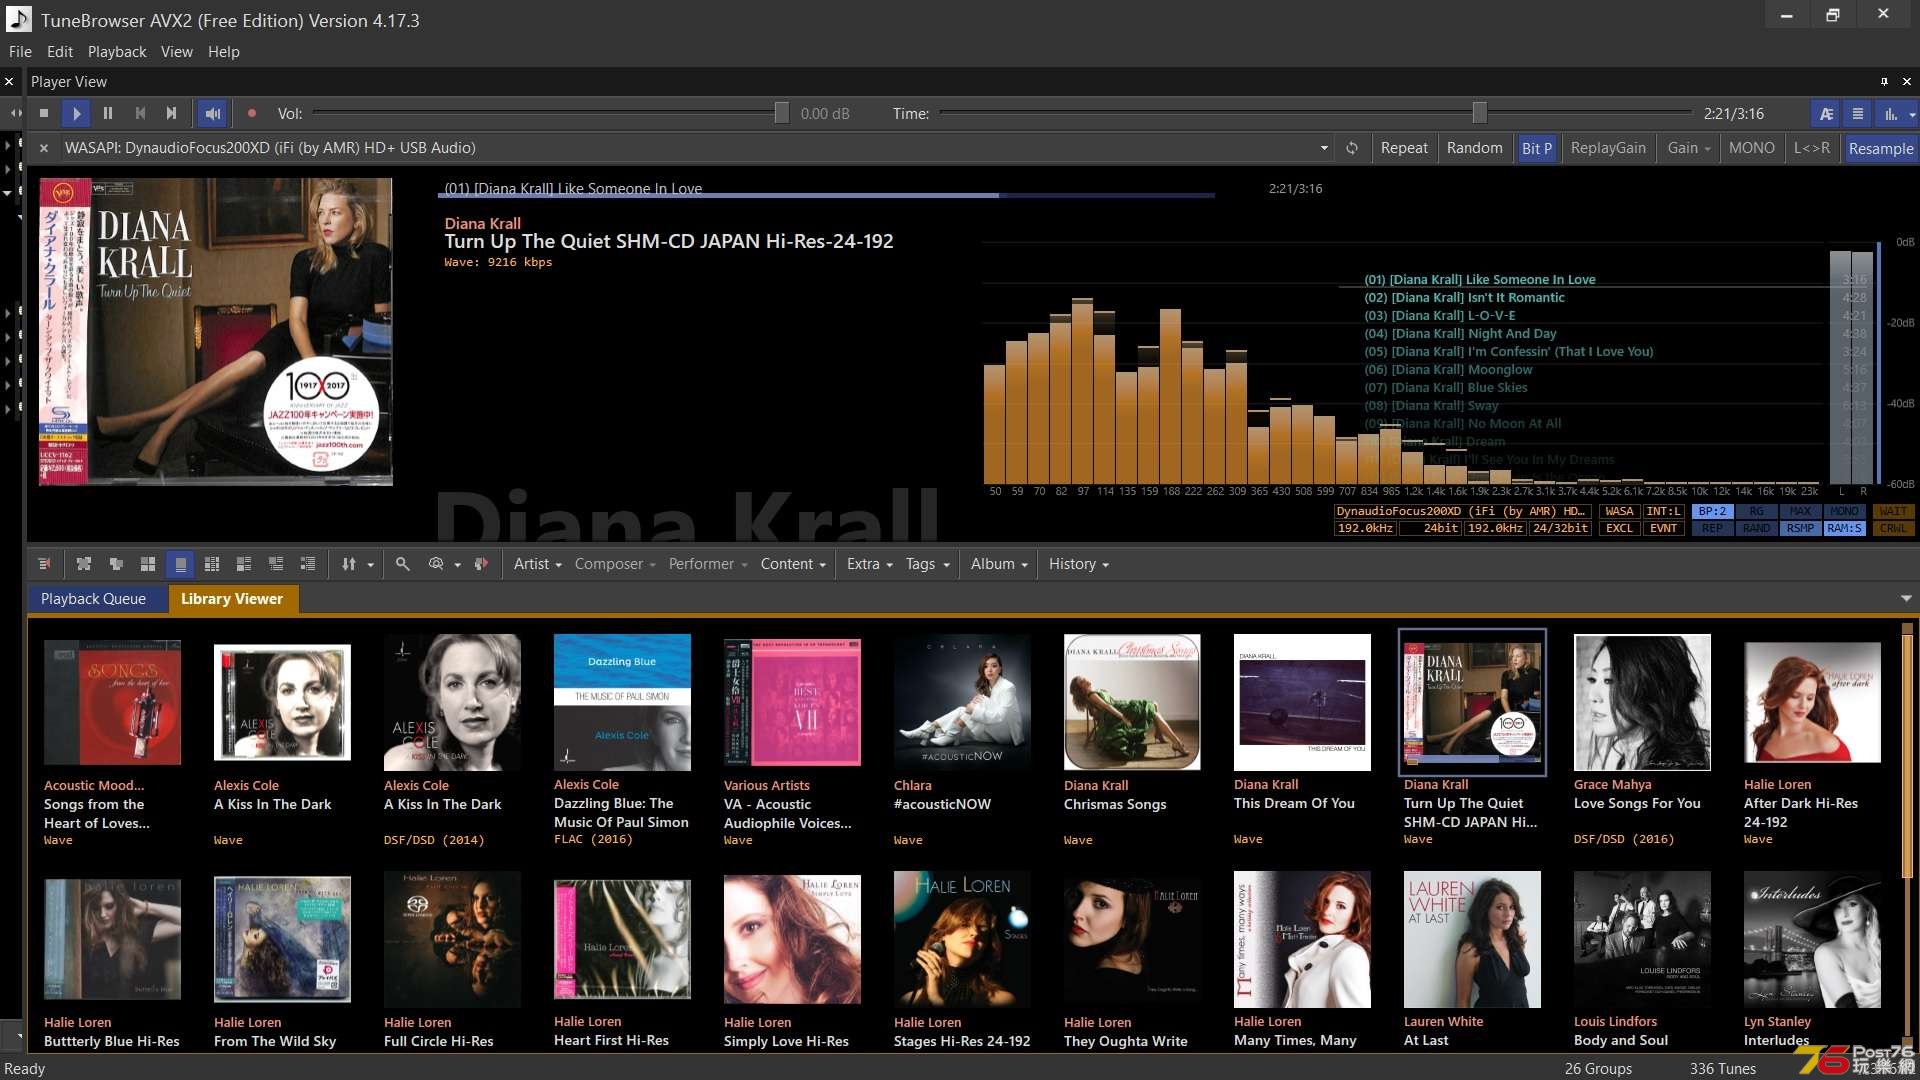The width and height of the screenshot is (1920, 1080).
Task: Open the Gain dropdown
Action: (x=1689, y=148)
